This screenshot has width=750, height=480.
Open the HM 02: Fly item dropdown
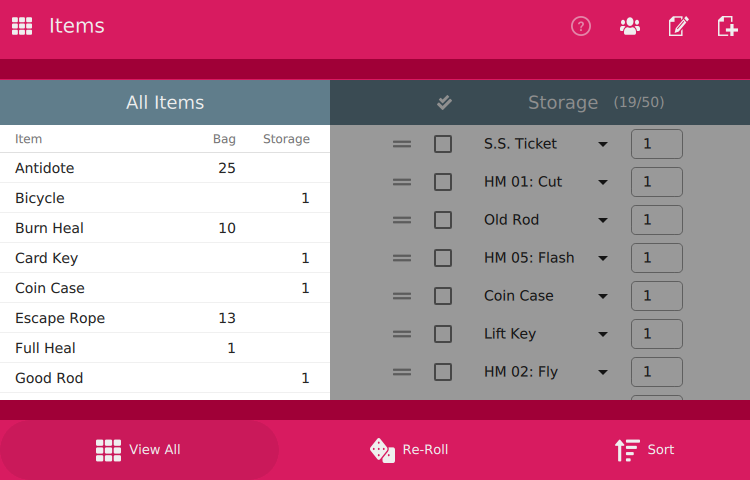(x=603, y=372)
